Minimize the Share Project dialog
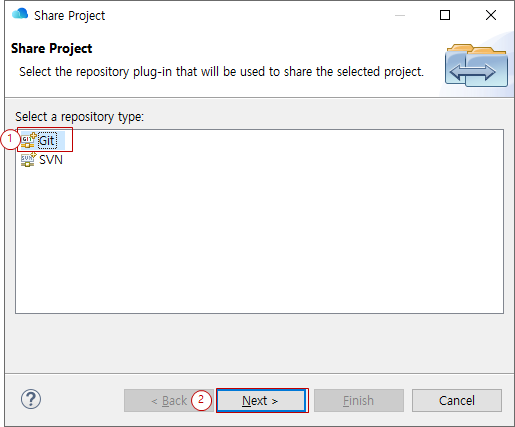Screen dimensions: 515x427 pyautogui.click(x=400, y=15)
